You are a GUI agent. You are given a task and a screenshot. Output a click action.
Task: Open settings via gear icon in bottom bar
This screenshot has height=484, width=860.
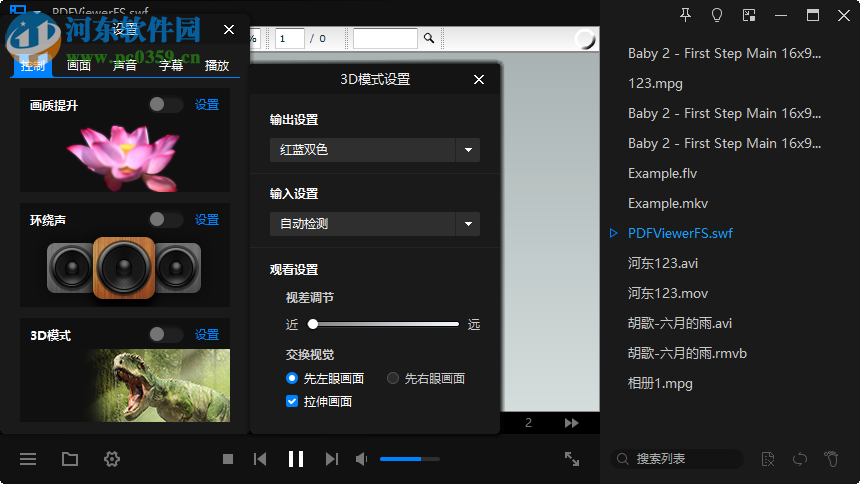click(x=112, y=459)
